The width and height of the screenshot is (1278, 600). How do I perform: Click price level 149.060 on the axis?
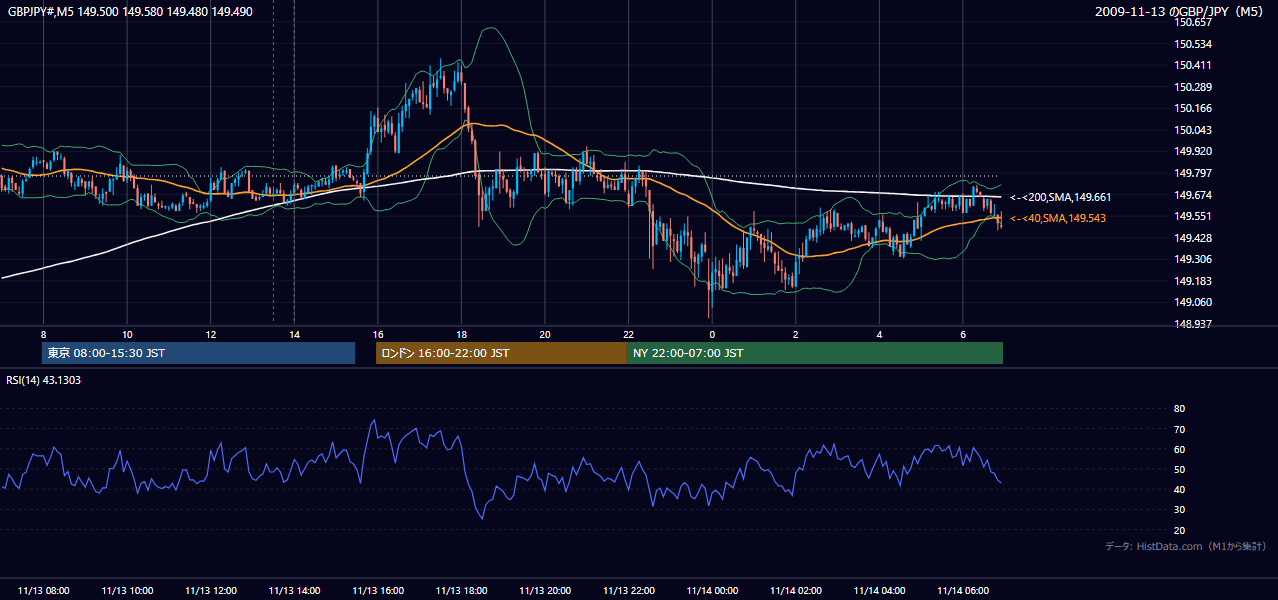click(x=1192, y=303)
